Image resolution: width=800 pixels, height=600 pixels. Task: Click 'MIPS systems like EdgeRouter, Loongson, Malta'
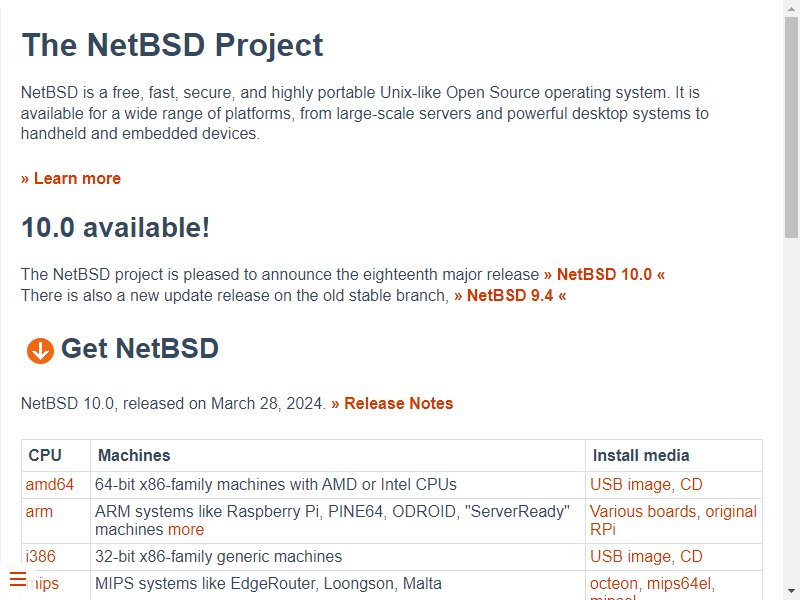pos(268,583)
